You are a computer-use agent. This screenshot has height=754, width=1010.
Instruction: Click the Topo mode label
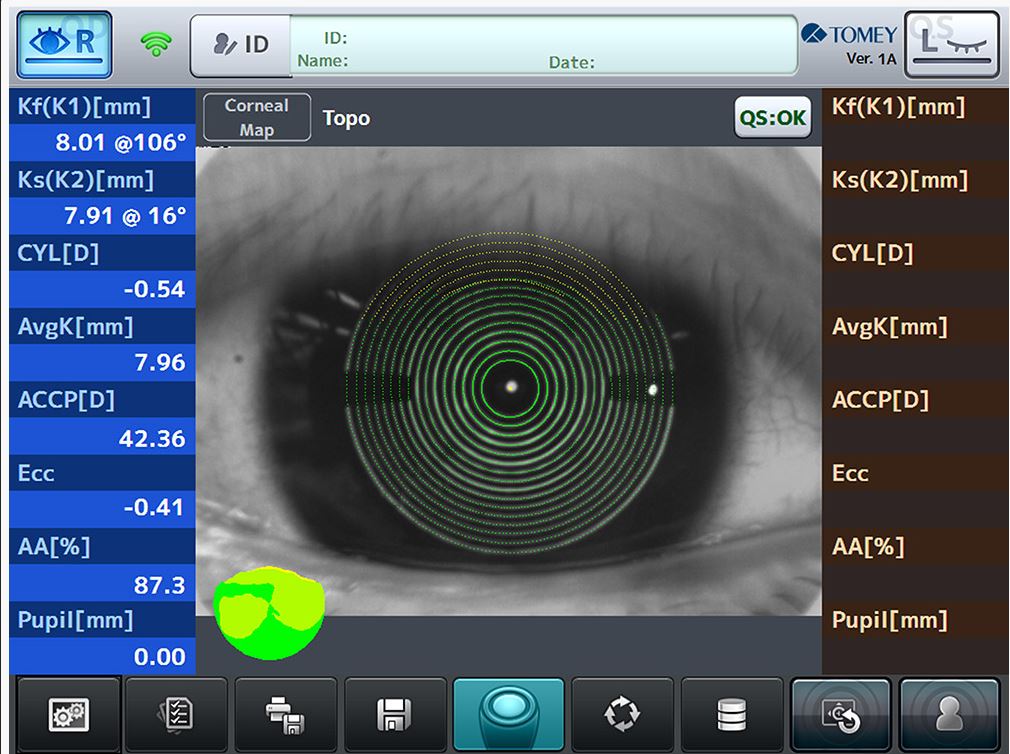[x=346, y=118]
